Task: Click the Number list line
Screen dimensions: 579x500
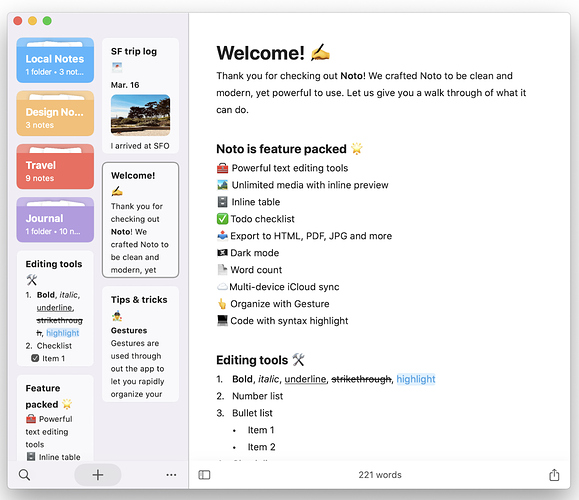Action: coord(257,396)
